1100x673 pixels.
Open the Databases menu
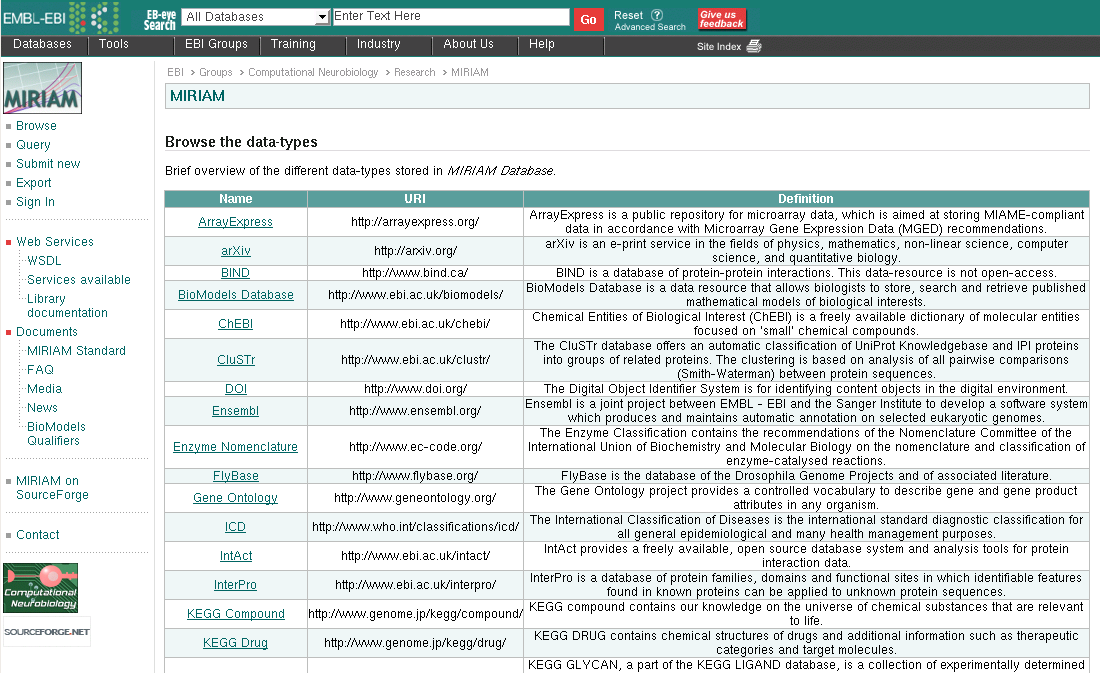[x=43, y=44]
